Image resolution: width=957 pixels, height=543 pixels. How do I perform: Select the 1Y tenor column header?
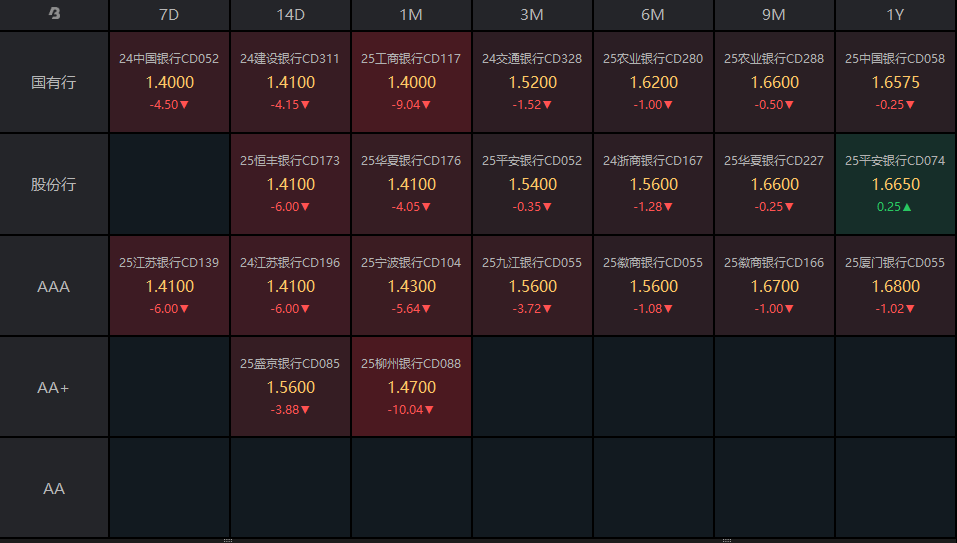point(894,15)
